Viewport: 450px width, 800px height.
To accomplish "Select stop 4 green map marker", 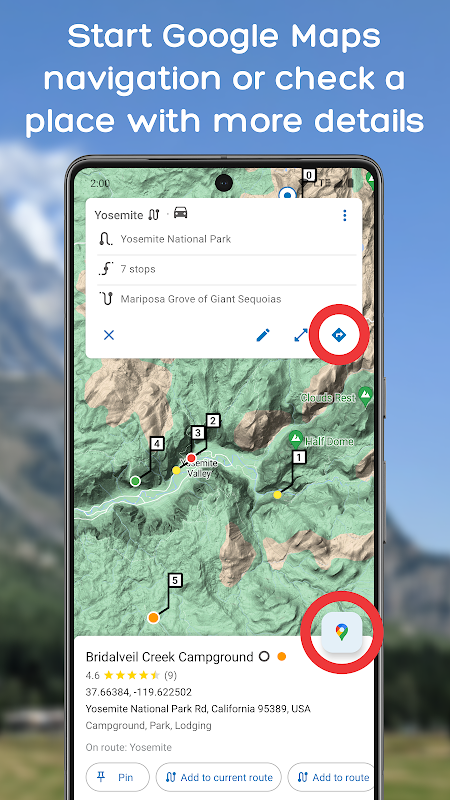I will pyautogui.click(x=135, y=481).
